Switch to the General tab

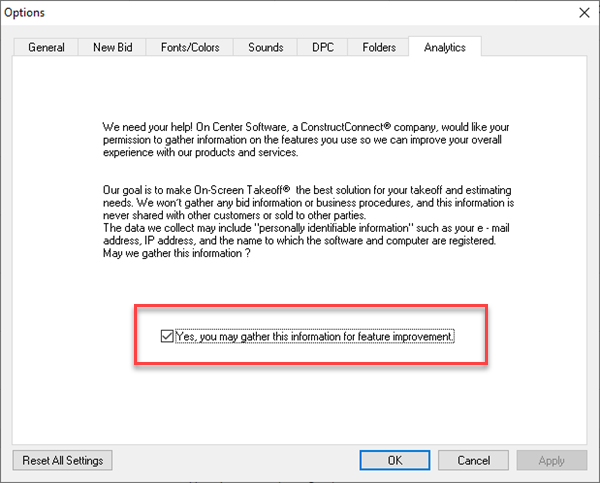coord(46,47)
